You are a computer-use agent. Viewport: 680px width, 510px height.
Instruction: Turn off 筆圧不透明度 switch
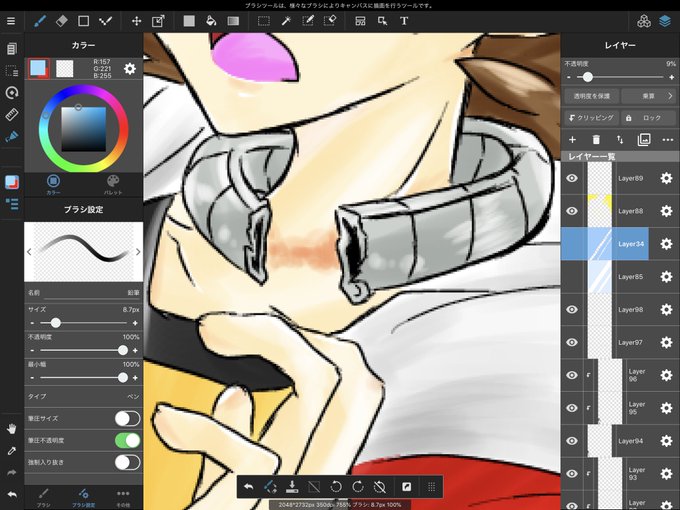128,440
